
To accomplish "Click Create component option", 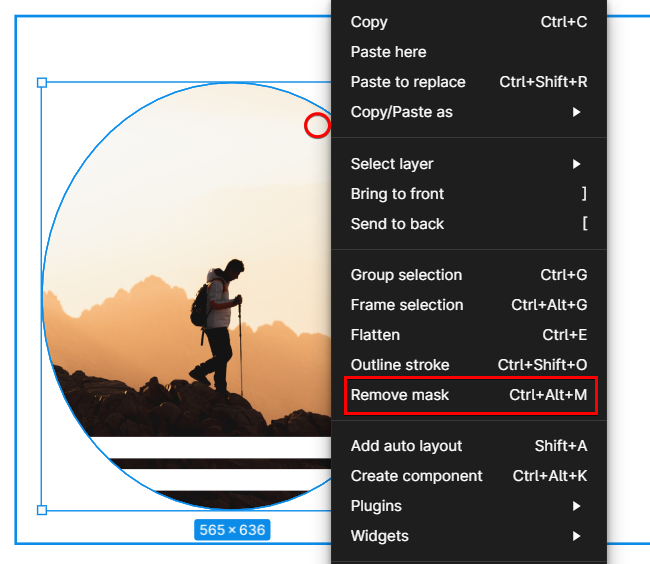I will coord(416,476).
